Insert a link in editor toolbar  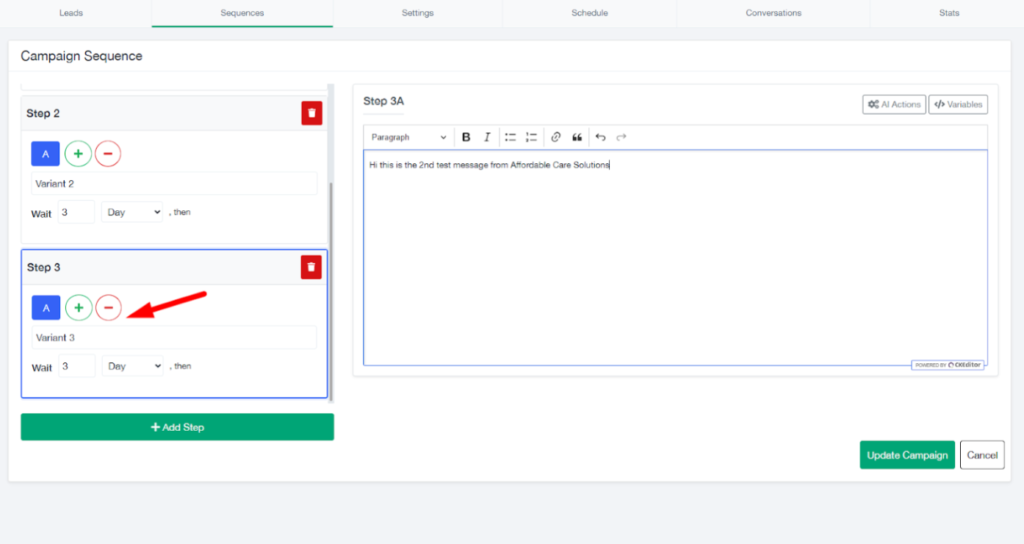point(556,137)
